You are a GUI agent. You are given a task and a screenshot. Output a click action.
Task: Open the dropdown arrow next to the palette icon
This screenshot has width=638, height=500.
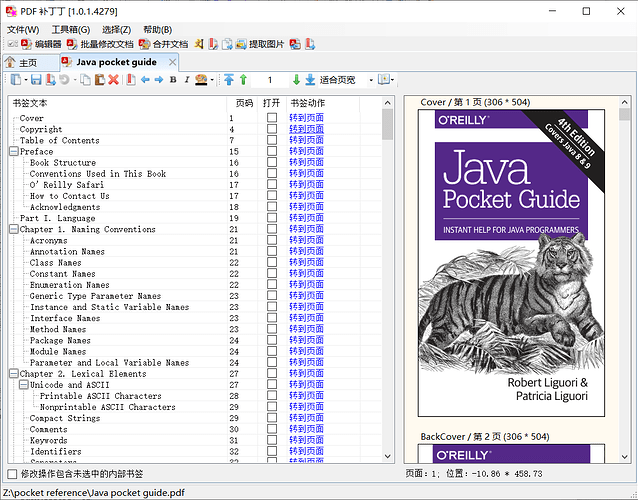click(x=212, y=80)
